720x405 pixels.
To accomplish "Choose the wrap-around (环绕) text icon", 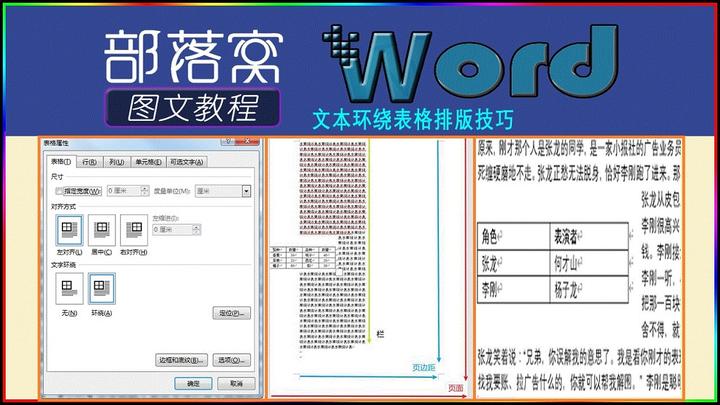I will pos(101,288).
